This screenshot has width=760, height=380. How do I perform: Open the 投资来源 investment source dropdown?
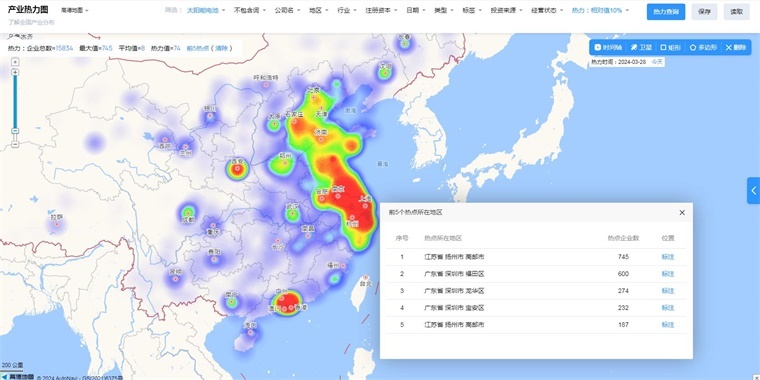click(506, 10)
